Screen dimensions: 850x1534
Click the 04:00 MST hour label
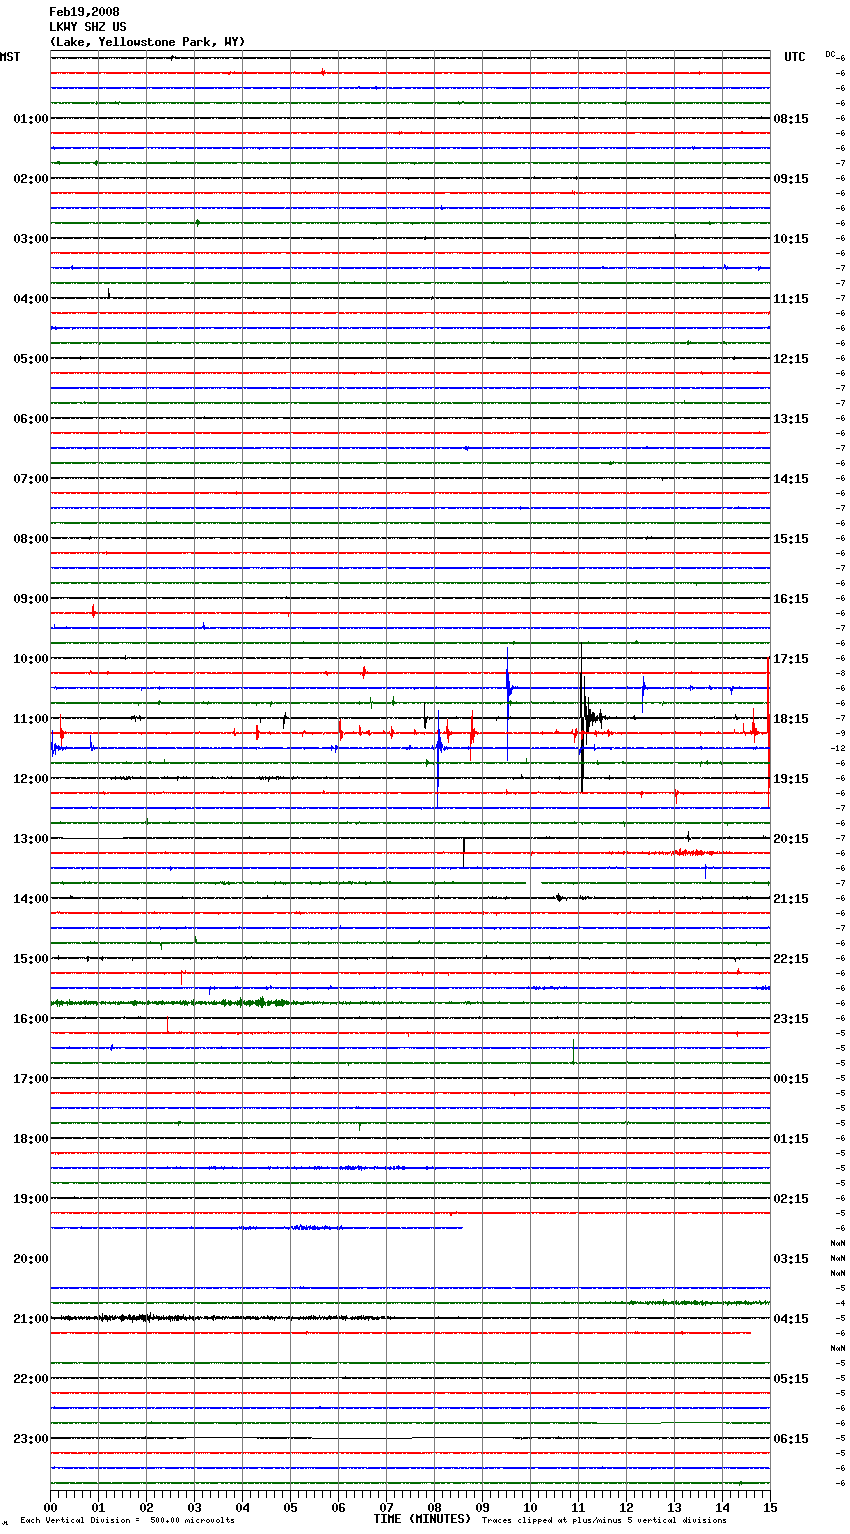pyautogui.click(x=31, y=299)
